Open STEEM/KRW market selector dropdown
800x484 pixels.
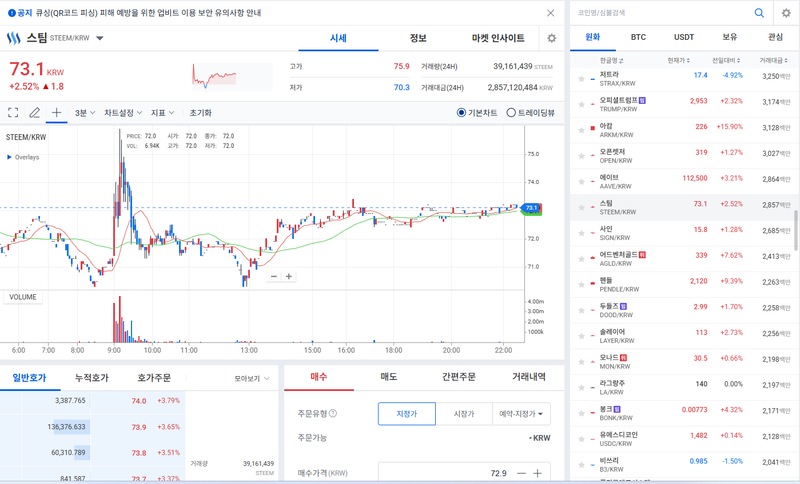pyautogui.click(x=100, y=38)
